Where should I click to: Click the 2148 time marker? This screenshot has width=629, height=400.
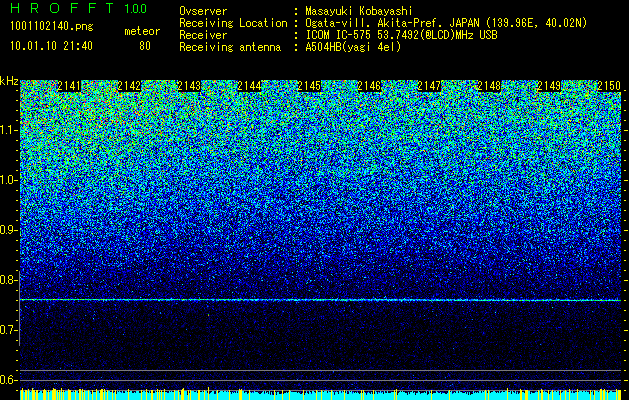point(489,86)
